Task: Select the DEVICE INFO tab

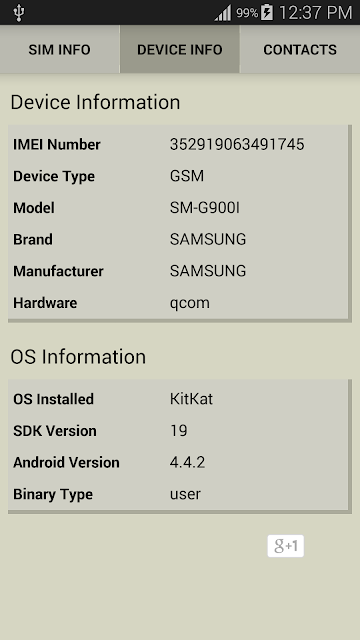Action: (x=180, y=49)
